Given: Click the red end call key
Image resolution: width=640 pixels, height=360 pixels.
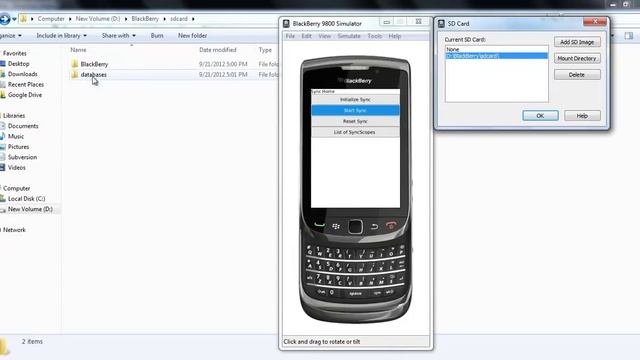Looking at the screenshot, I should point(391,225).
